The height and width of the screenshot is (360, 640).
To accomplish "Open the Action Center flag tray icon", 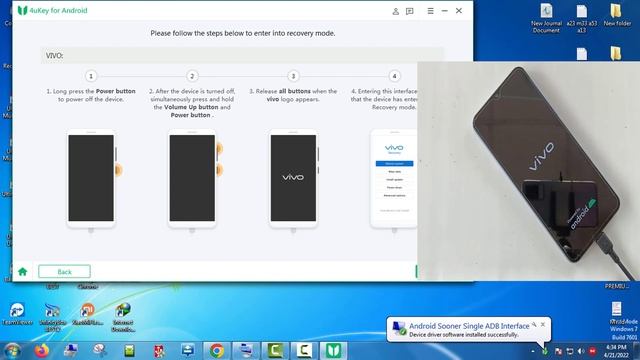I will [x=558, y=351].
